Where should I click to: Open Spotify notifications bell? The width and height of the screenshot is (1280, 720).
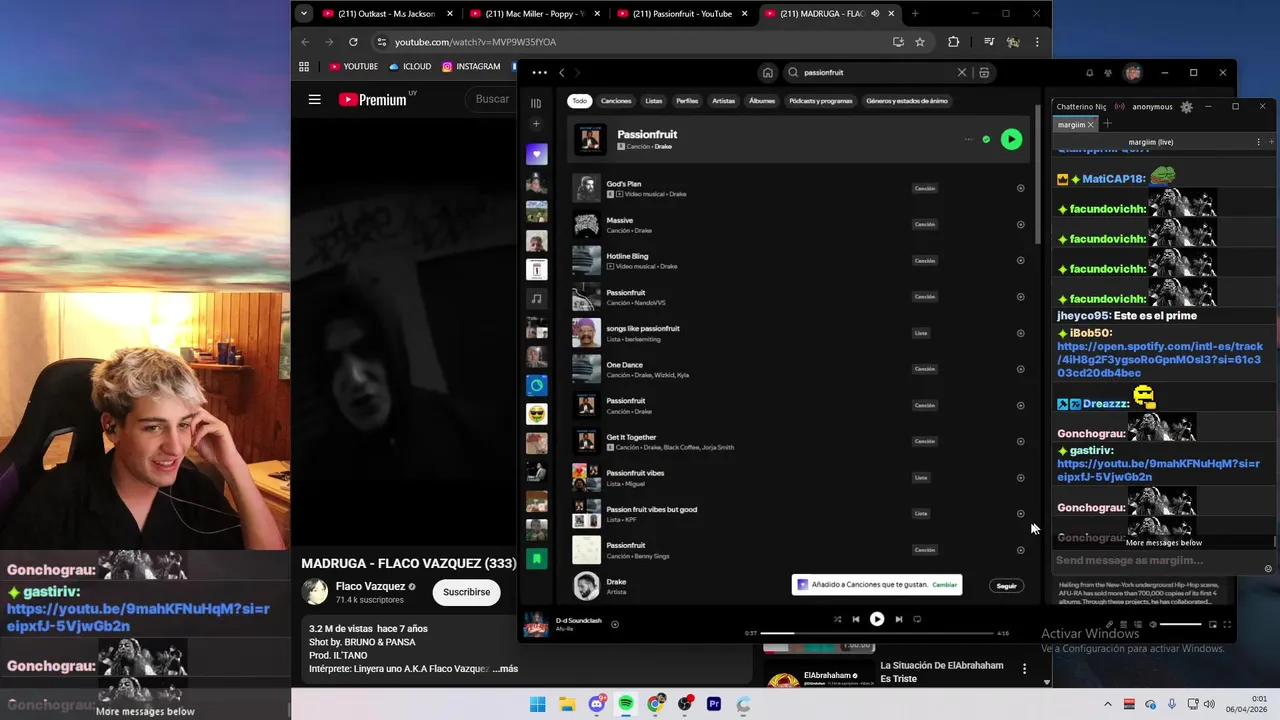[1089, 73]
